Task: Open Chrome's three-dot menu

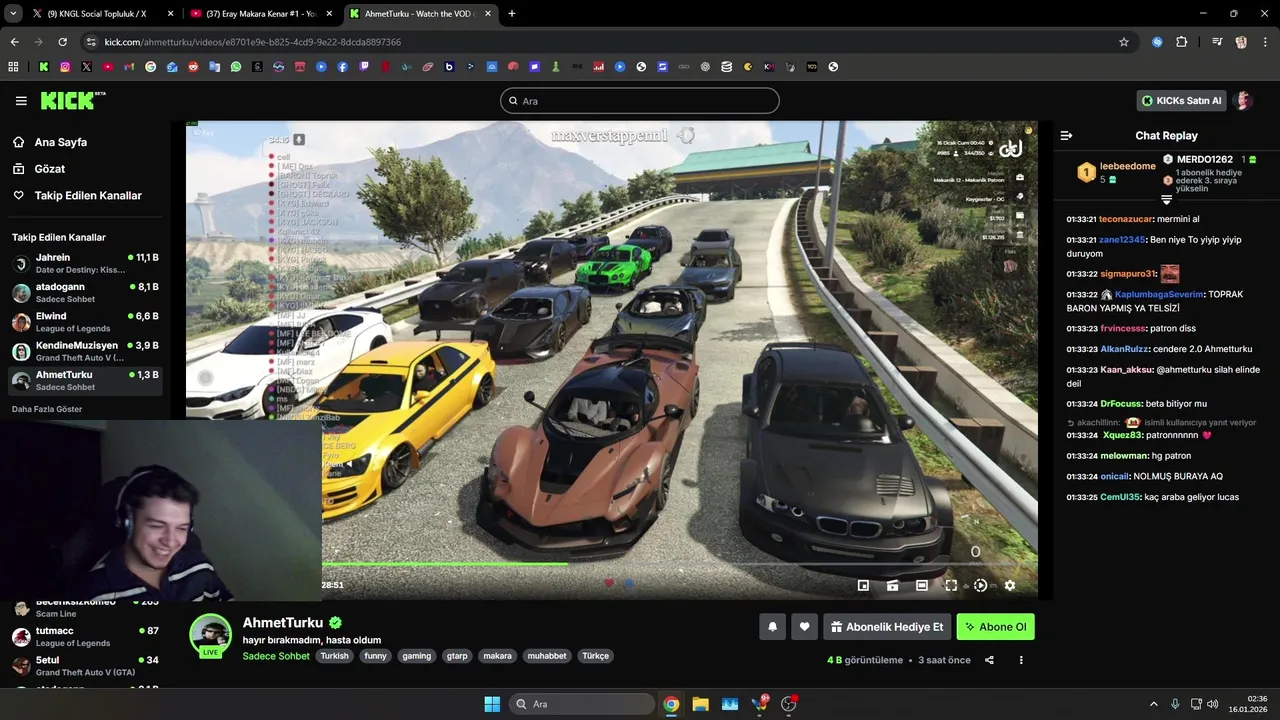Action: (1266, 42)
